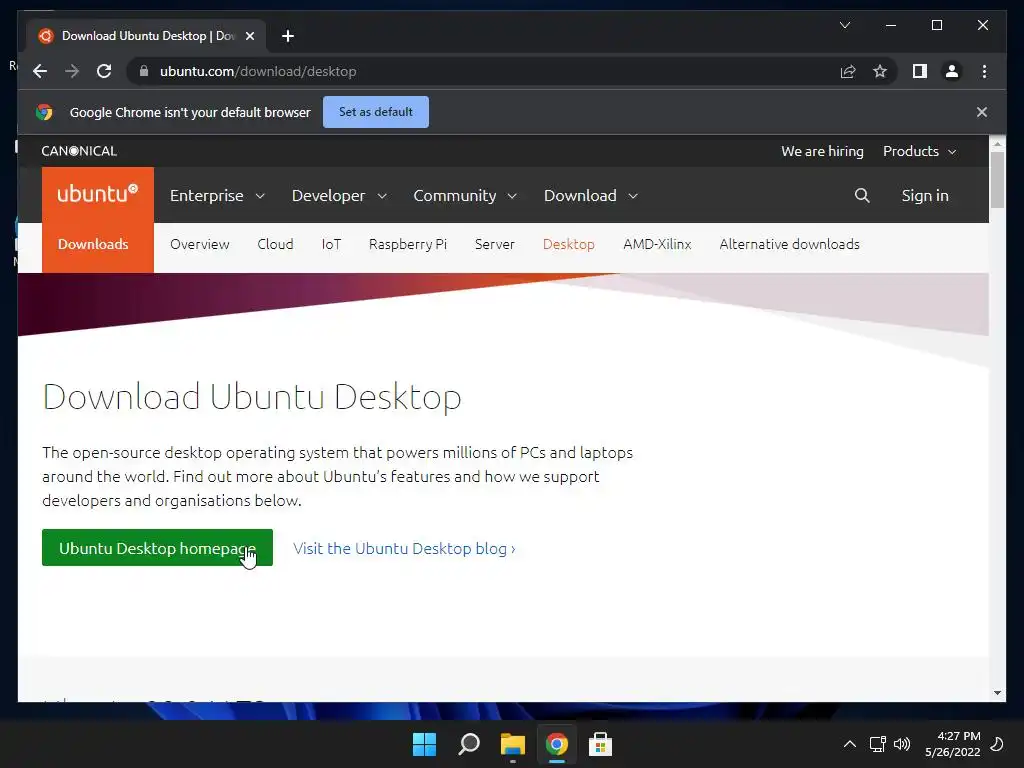Show hidden system tray icons
This screenshot has width=1024, height=768.
850,744
